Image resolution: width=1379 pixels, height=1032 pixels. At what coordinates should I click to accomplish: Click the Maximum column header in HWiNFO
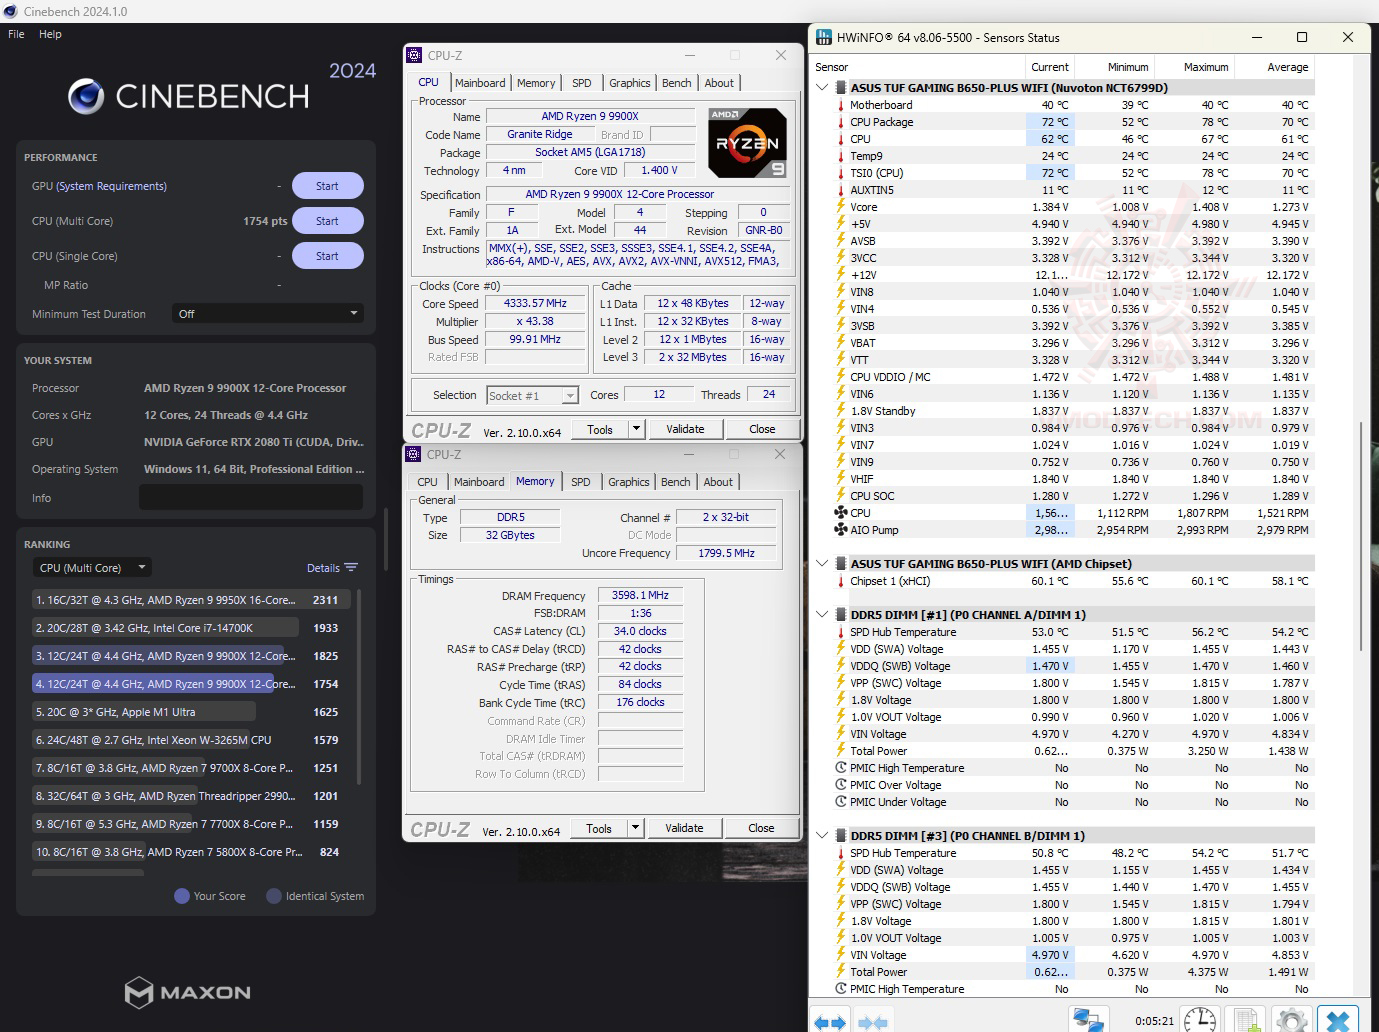(1206, 67)
